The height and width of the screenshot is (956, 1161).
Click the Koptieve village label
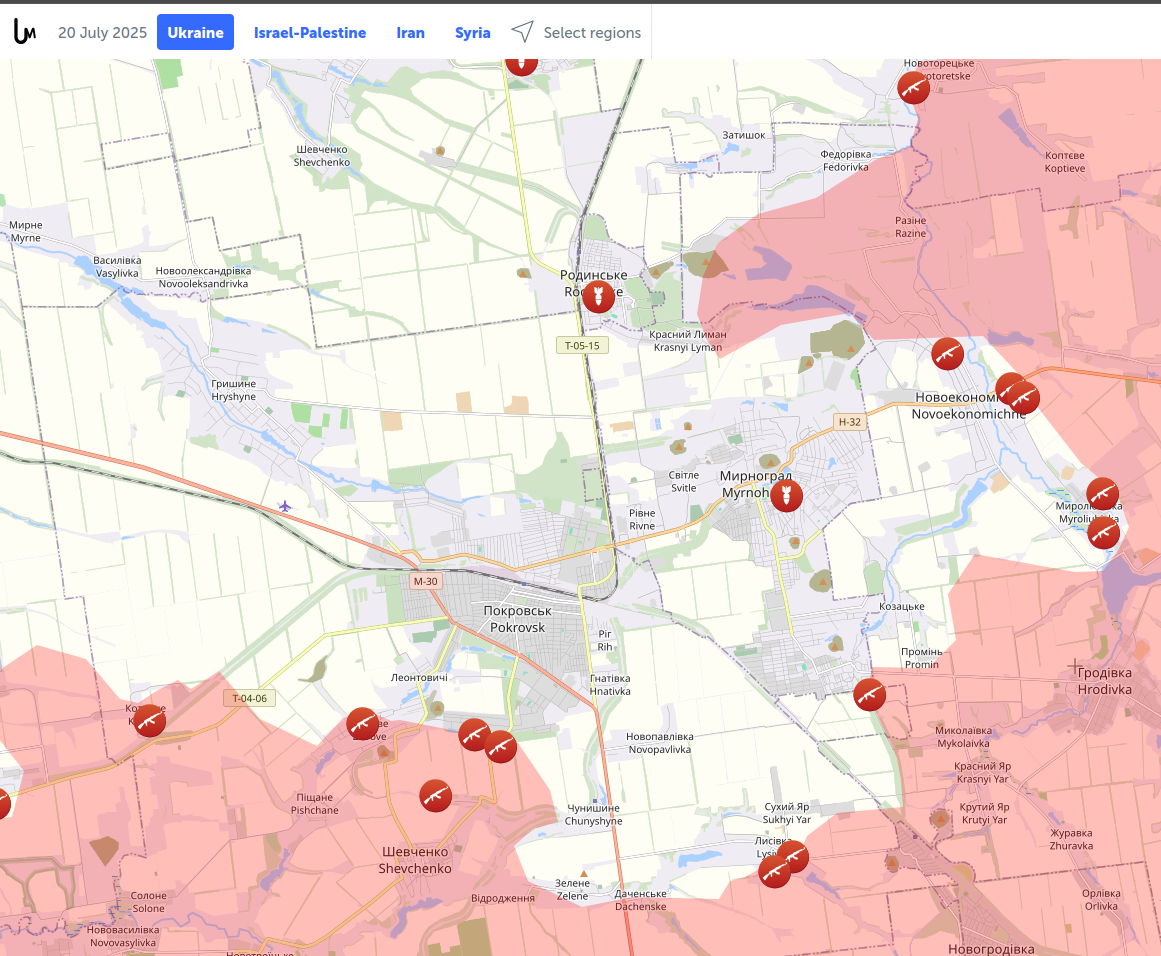pos(1065,162)
